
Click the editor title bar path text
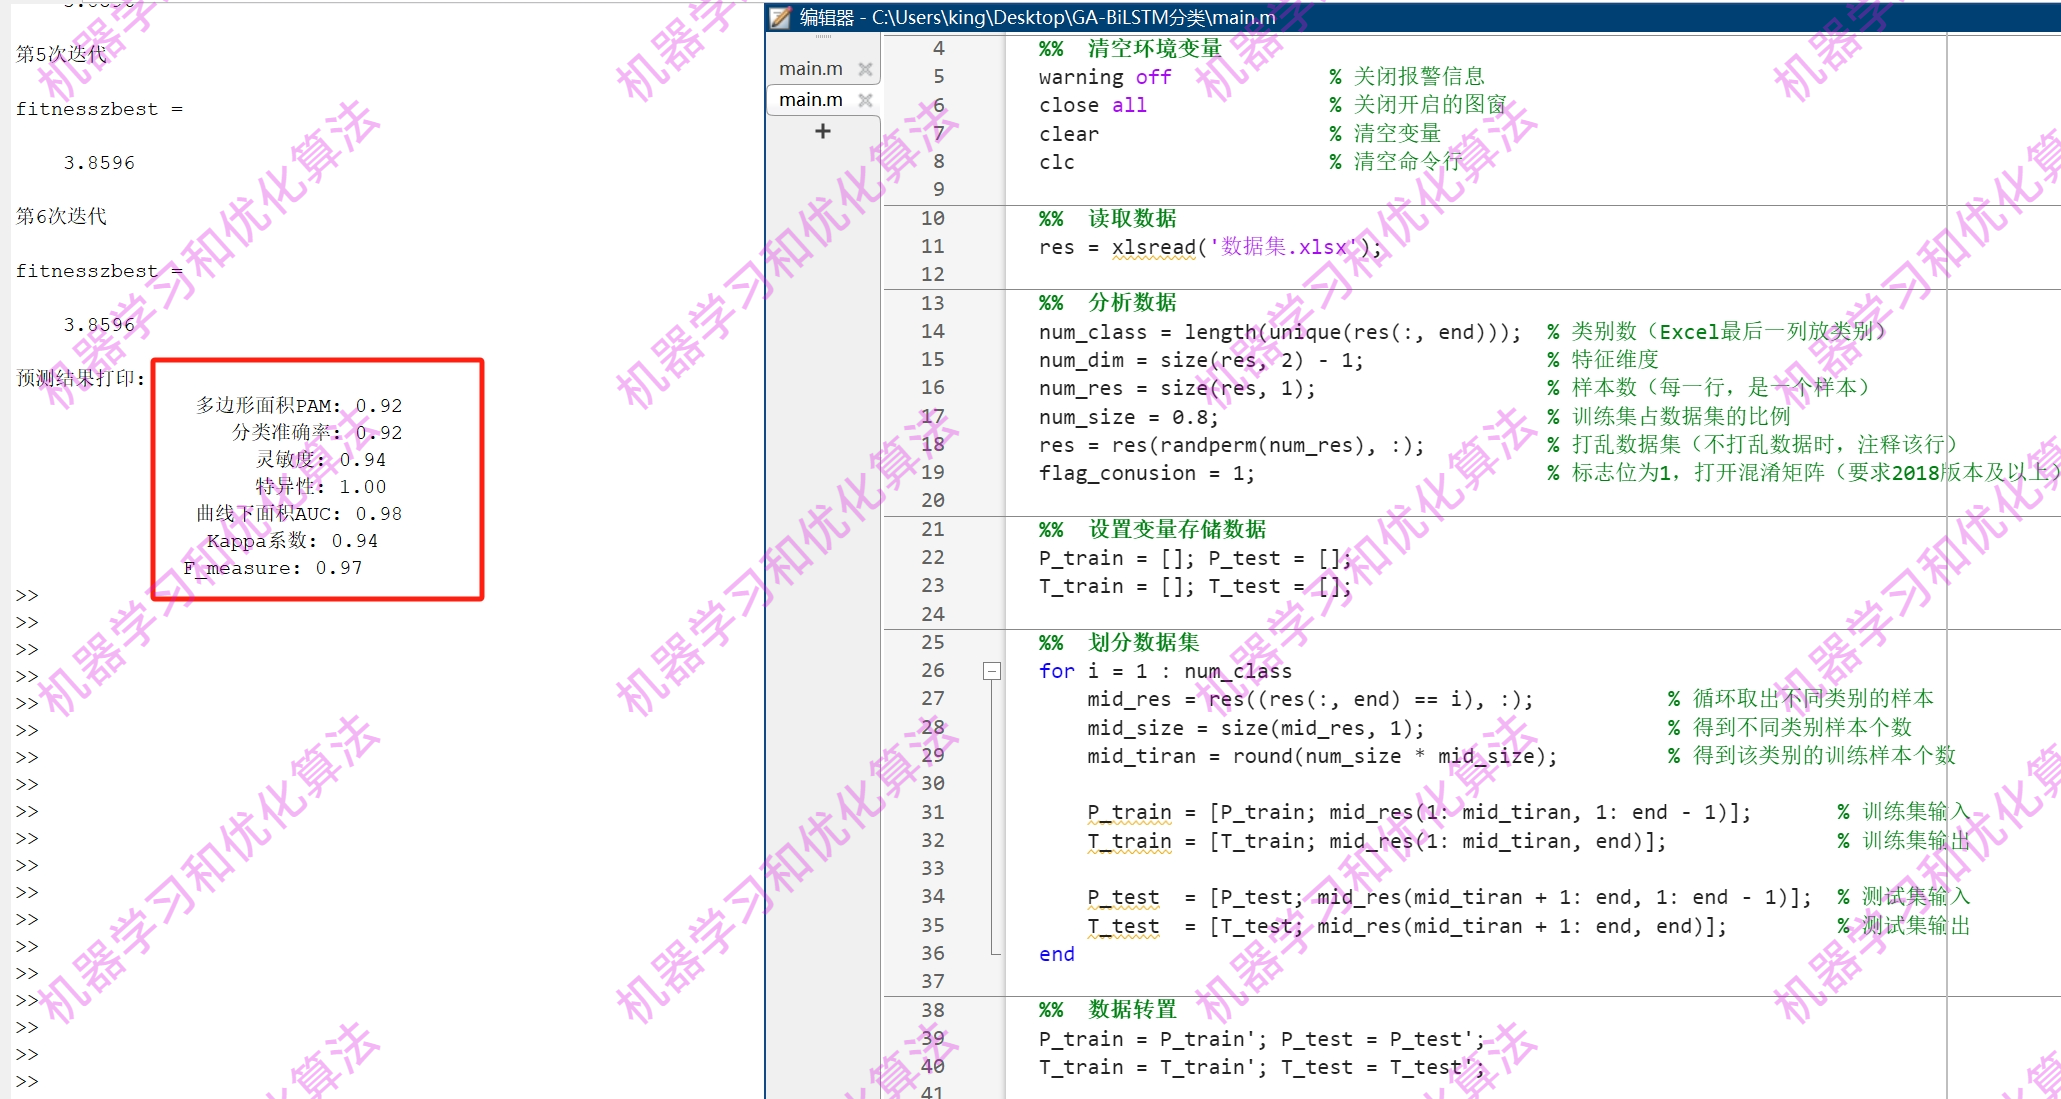coord(1073,17)
